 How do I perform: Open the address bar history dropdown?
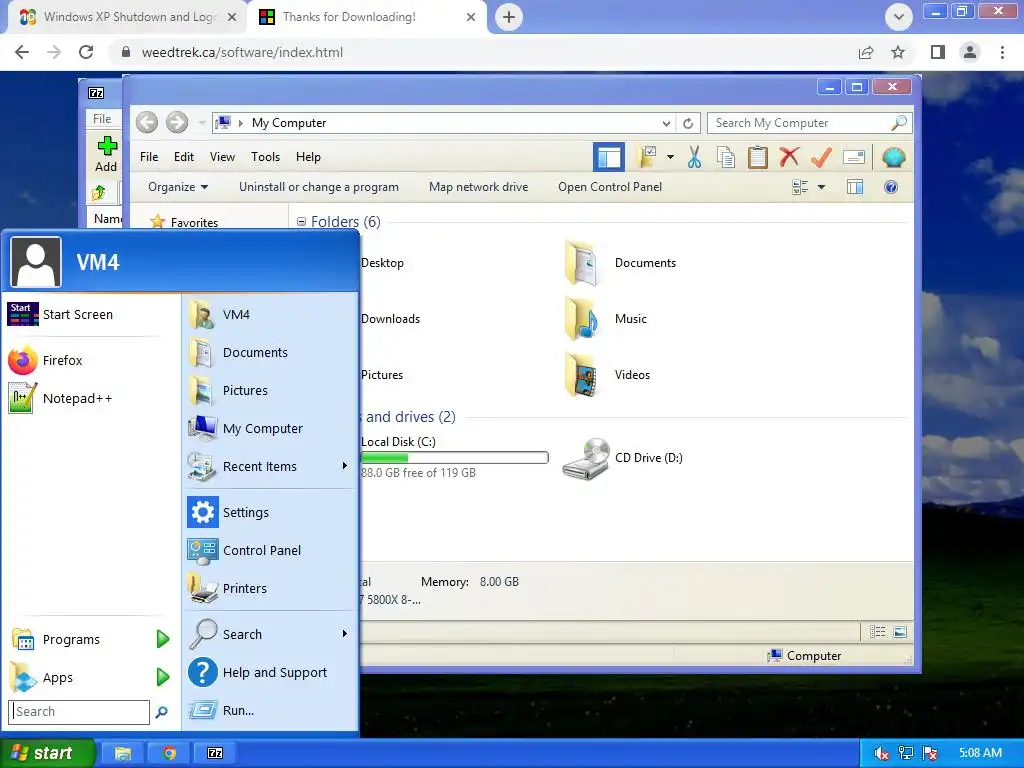coord(666,123)
